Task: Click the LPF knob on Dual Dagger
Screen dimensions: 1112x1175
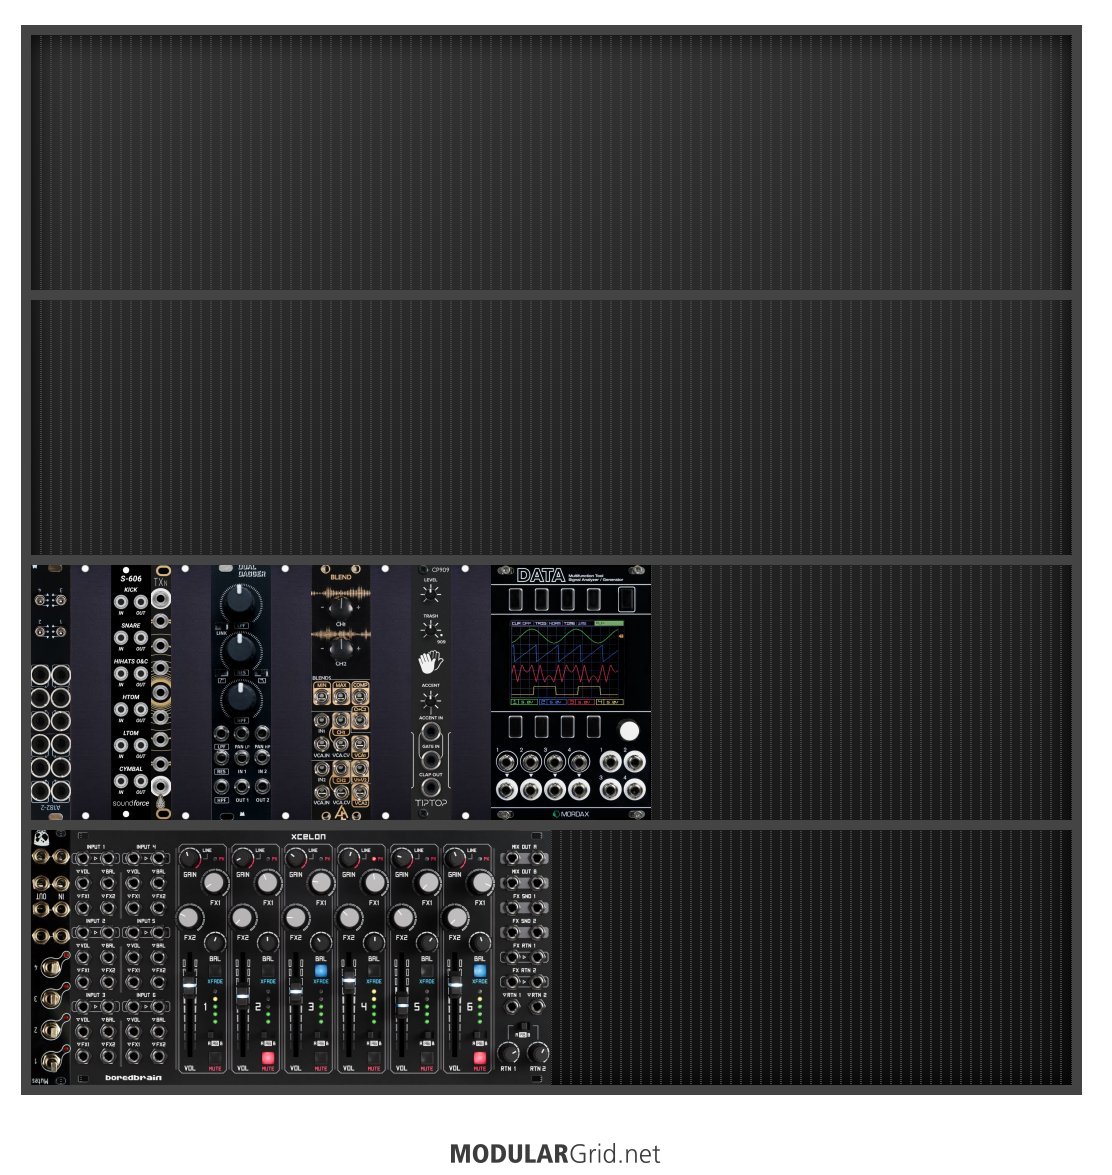Action: pyautogui.click(x=241, y=600)
